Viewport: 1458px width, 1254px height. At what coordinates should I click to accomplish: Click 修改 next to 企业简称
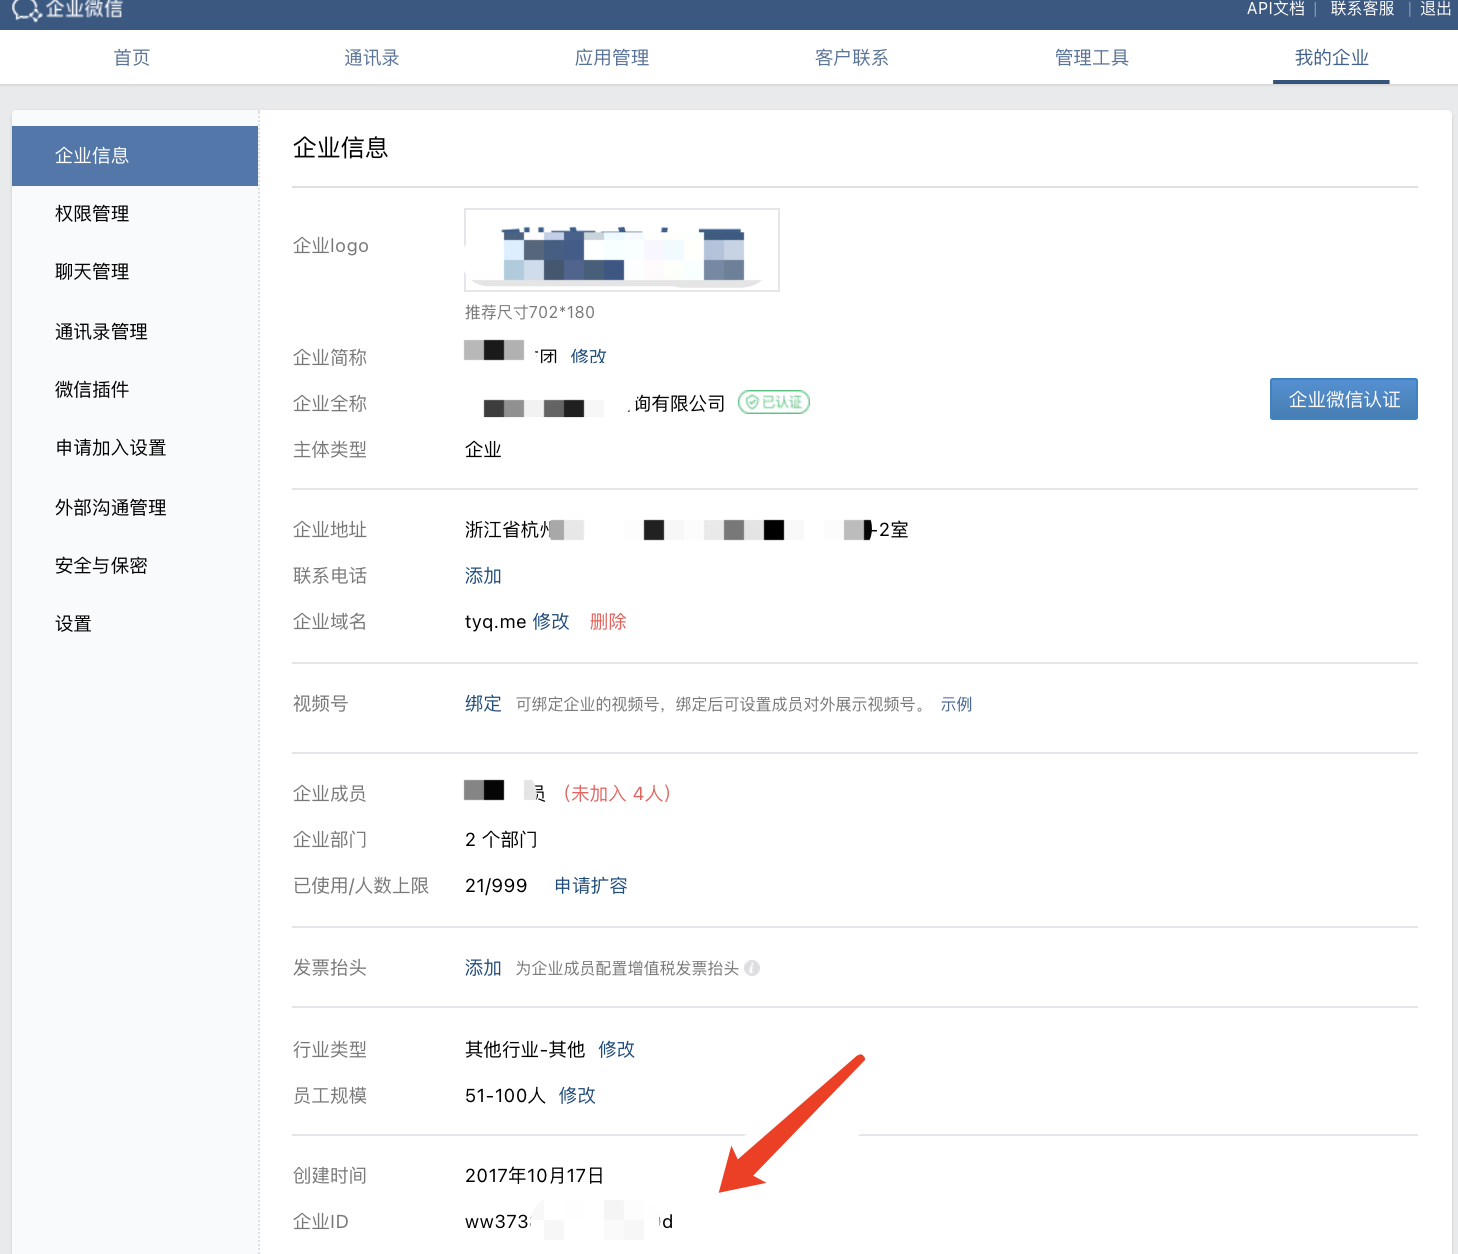[588, 356]
